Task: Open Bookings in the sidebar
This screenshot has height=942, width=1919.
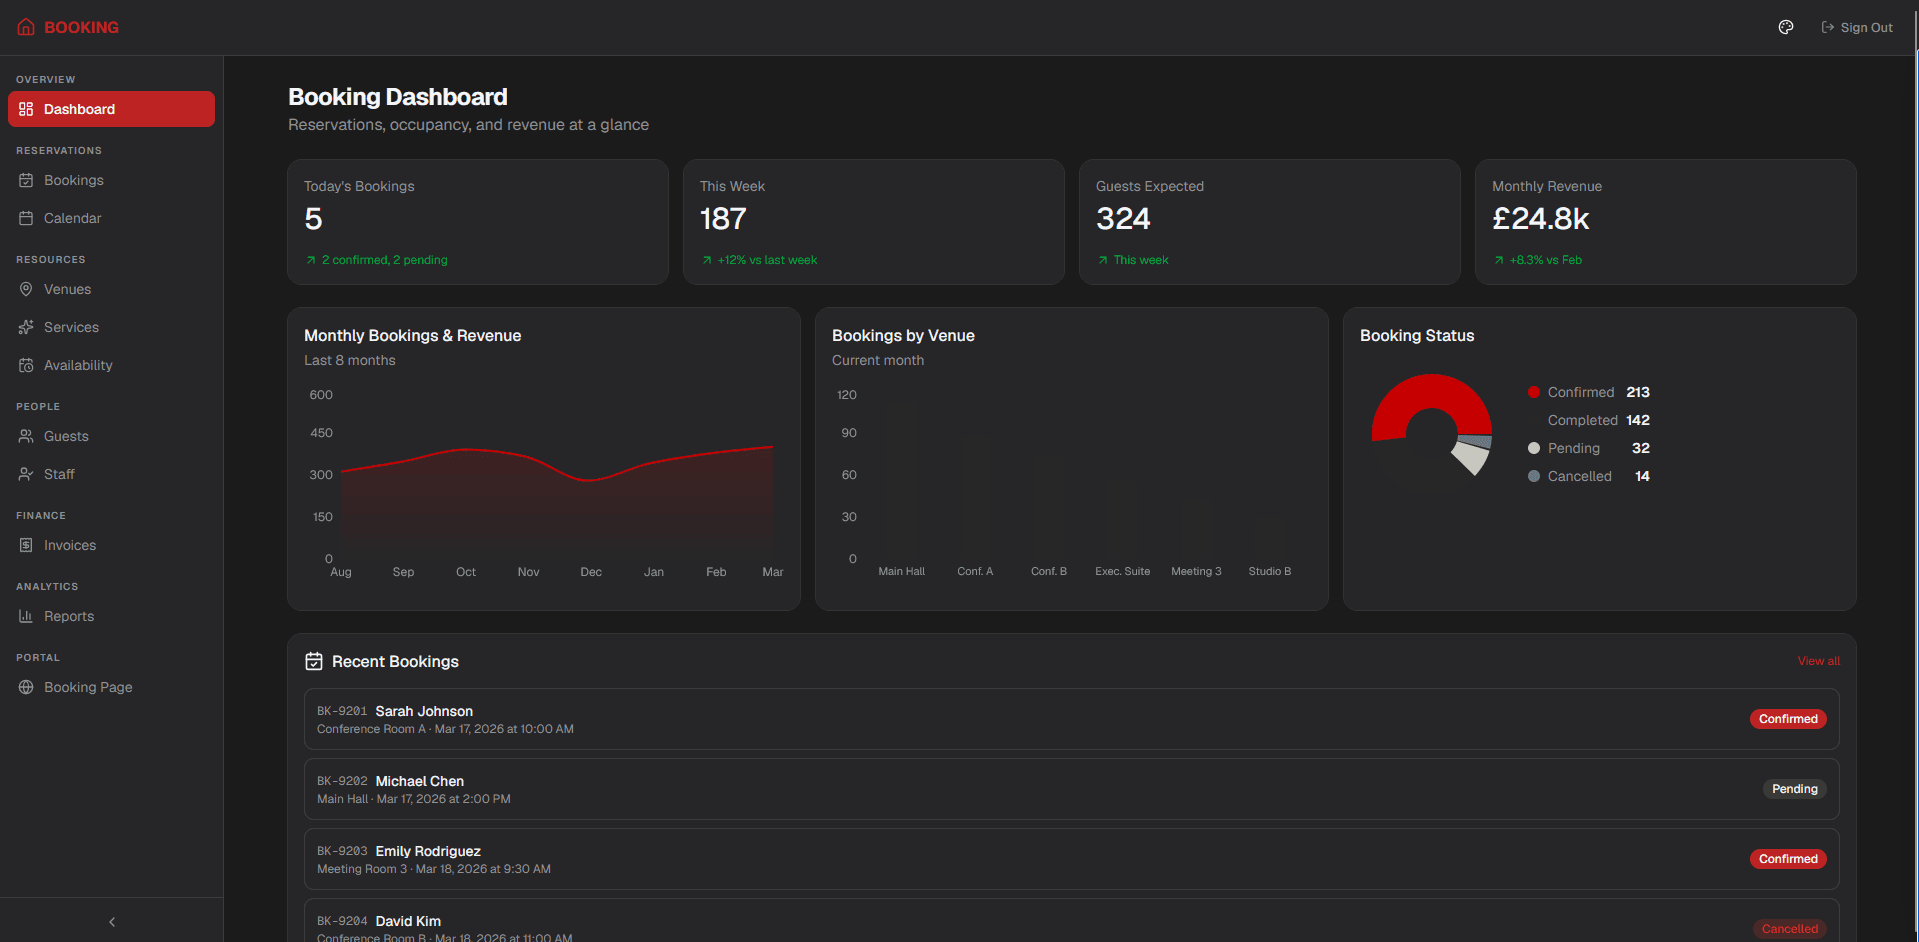Action: (x=111, y=180)
